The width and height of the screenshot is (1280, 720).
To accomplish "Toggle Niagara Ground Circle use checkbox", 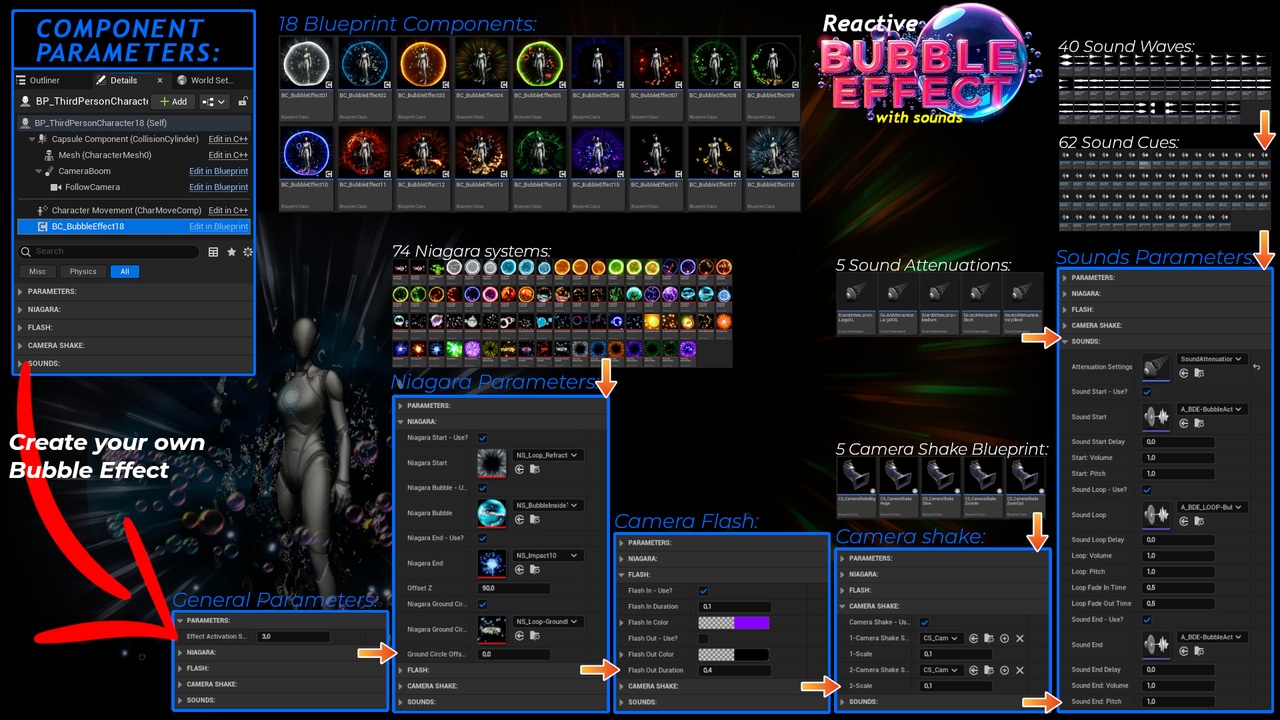I will 483,604.
